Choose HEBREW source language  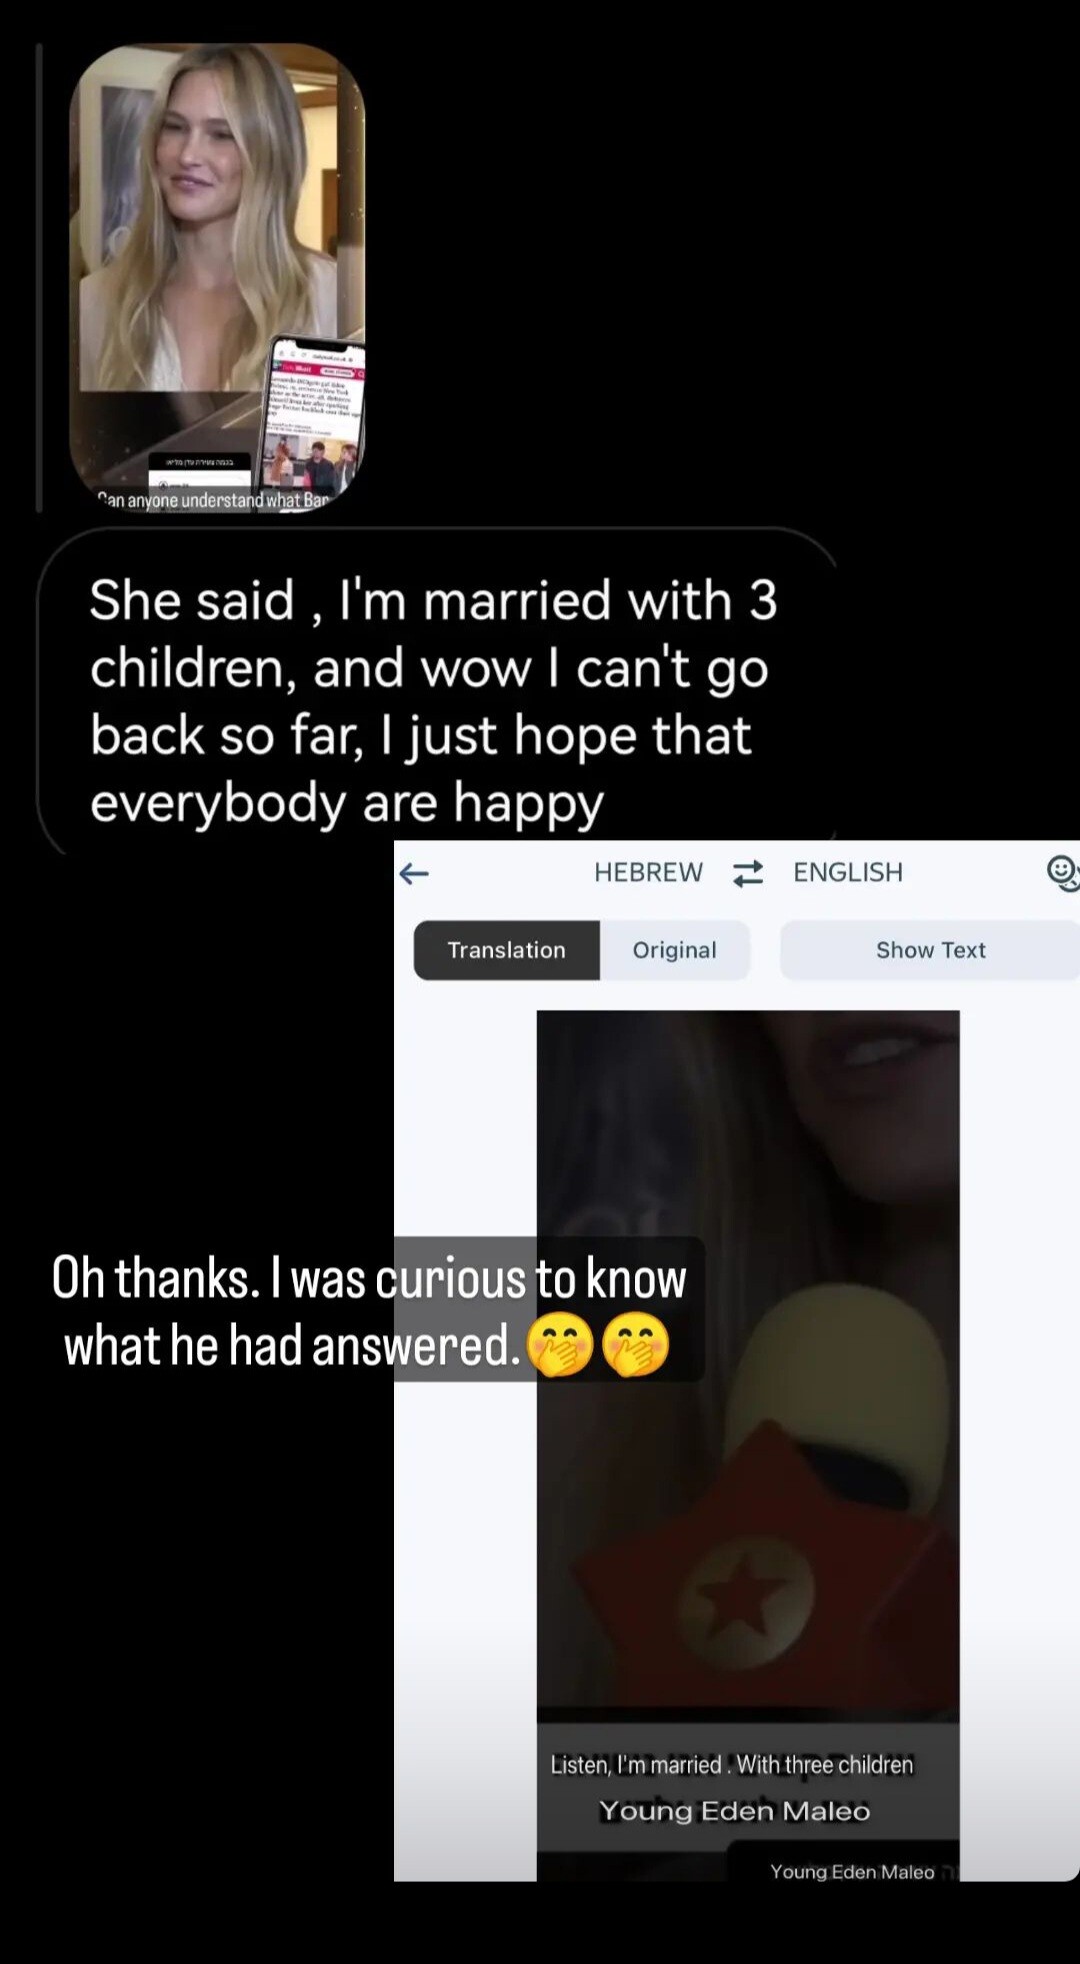coord(648,872)
